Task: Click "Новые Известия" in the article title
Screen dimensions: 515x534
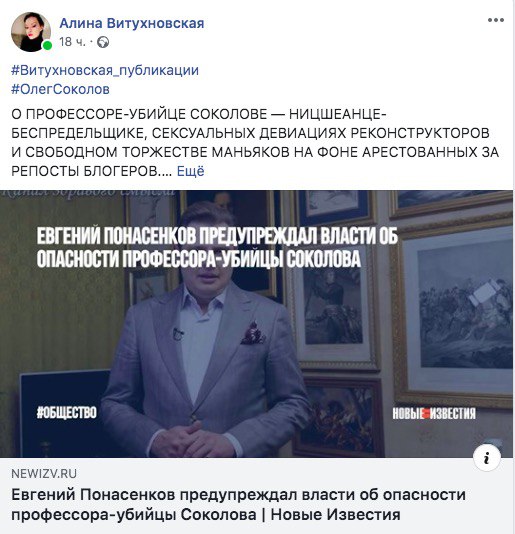Action: [x=335, y=514]
